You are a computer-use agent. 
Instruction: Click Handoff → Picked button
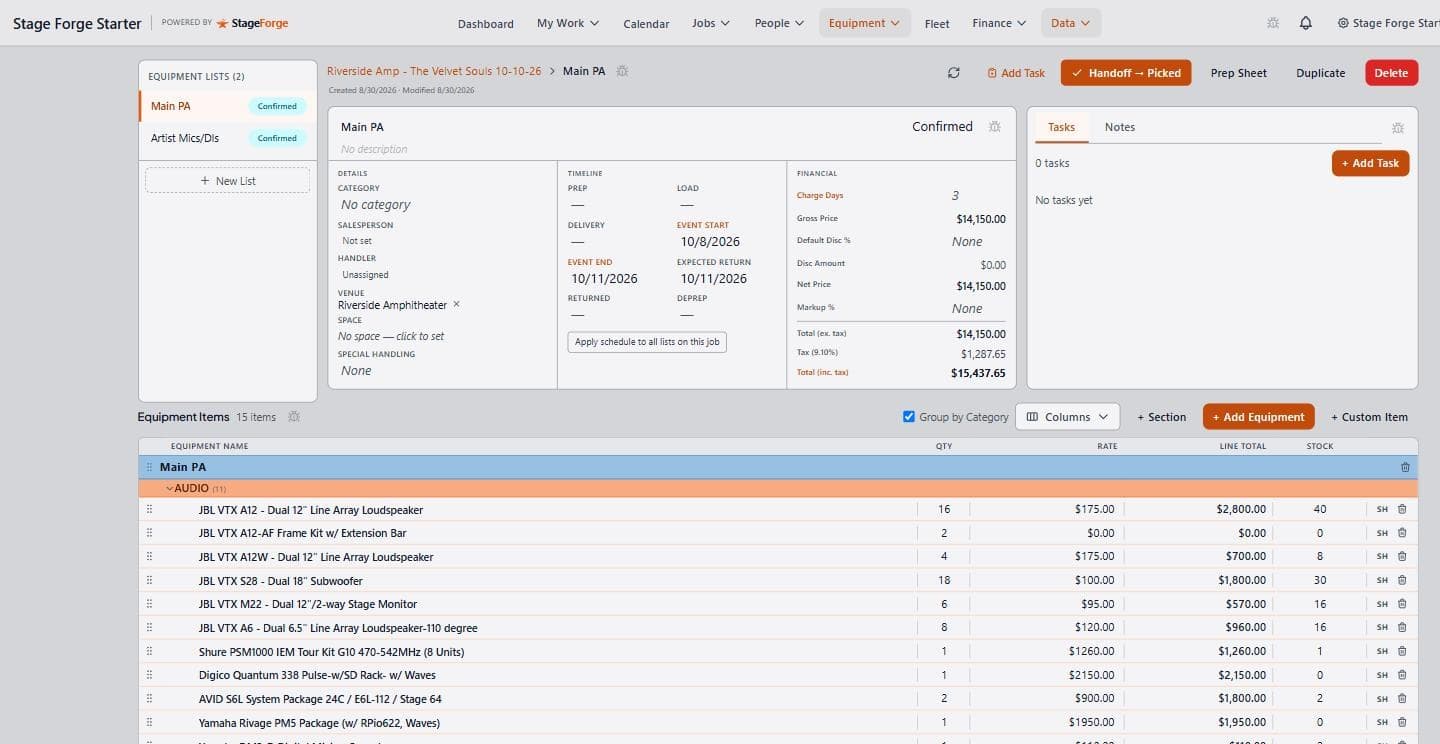(1126, 73)
